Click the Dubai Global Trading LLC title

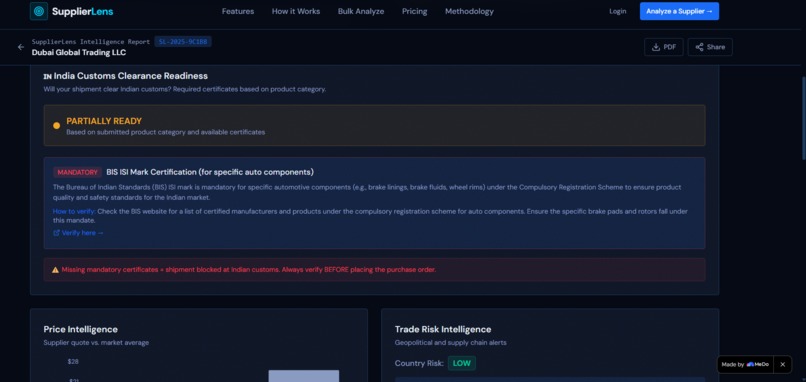coord(79,52)
